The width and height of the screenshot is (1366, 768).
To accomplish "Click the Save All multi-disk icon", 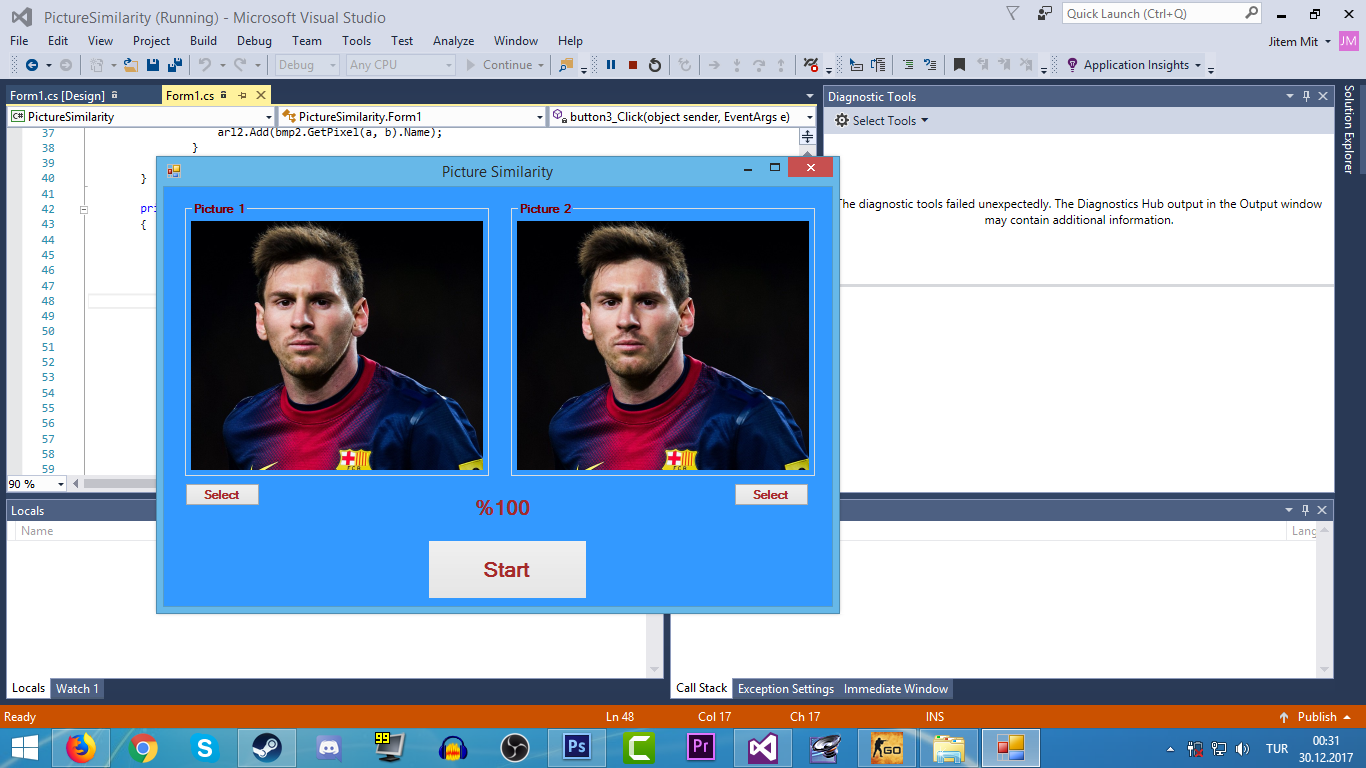I will tap(174, 65).
